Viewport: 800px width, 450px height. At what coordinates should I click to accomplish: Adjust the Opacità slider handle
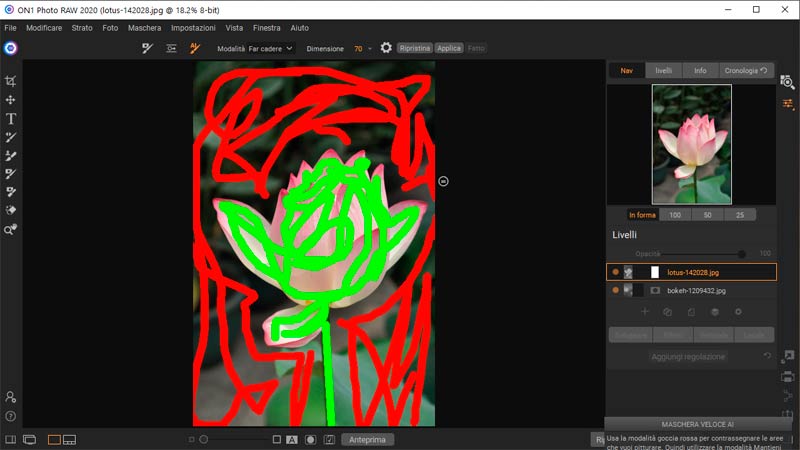(741, 254)
